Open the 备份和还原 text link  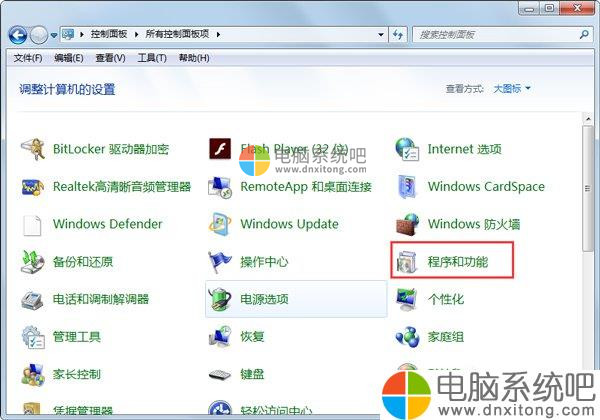click(83, 262)
